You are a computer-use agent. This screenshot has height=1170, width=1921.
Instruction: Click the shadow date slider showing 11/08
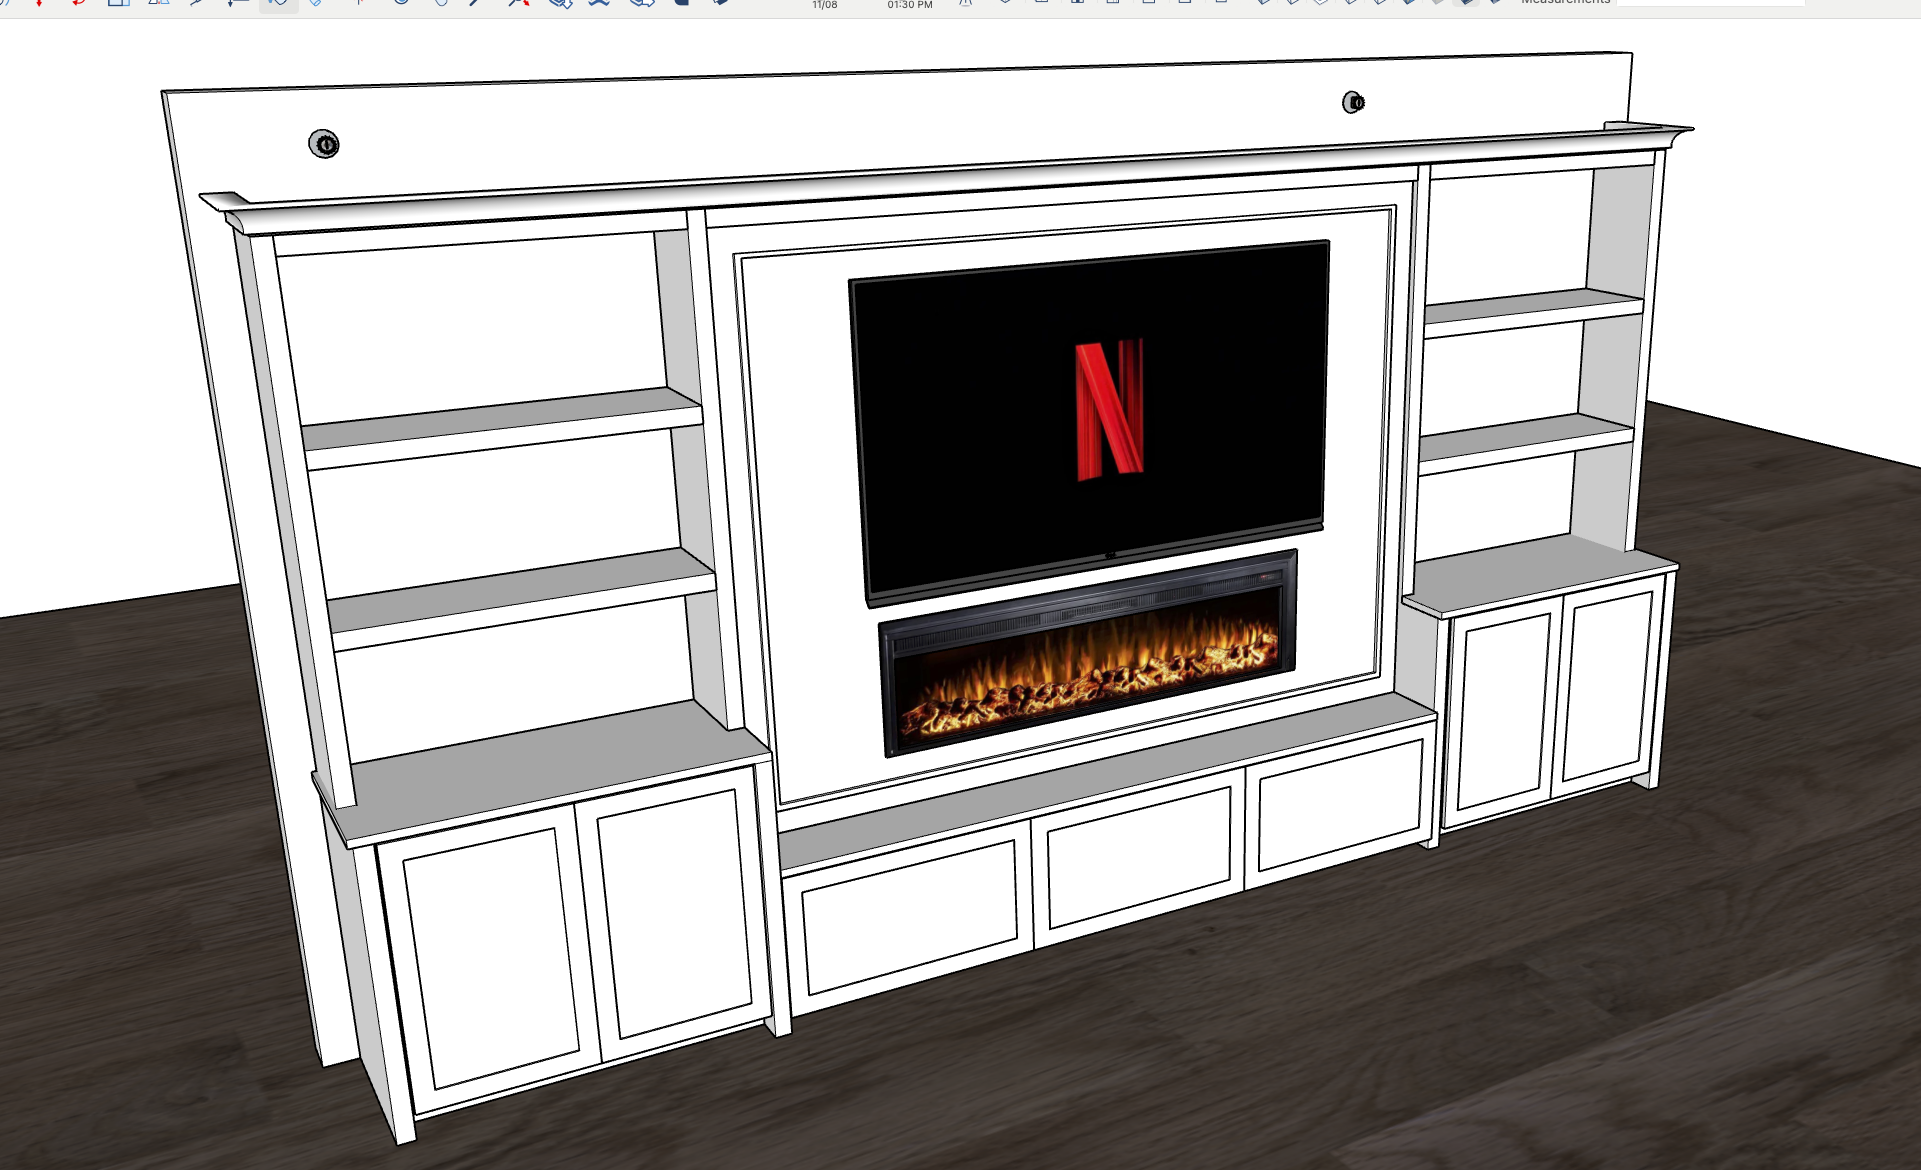point(825,5)
